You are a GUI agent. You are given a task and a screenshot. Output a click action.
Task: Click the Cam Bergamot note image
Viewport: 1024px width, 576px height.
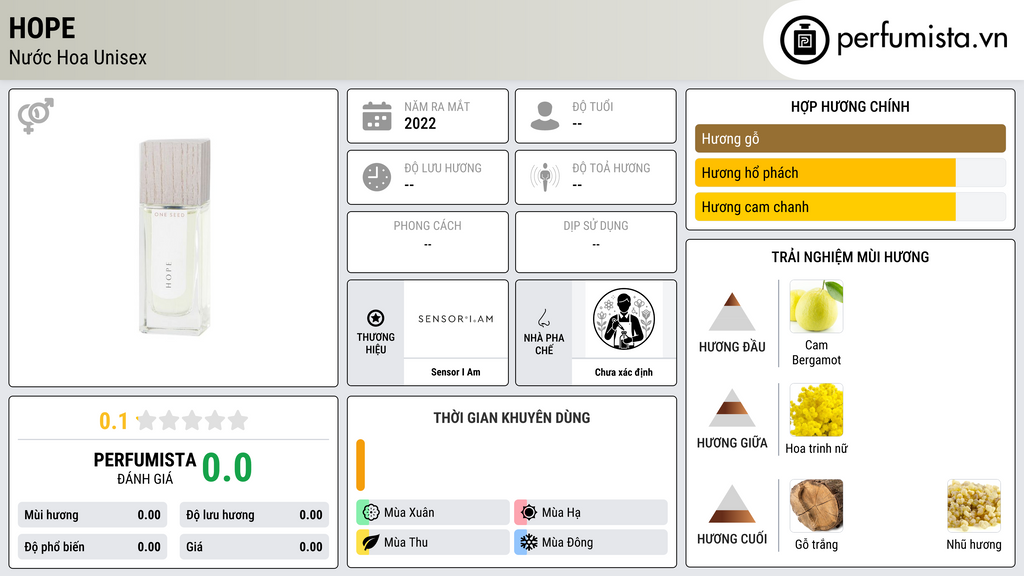point(816,306)
